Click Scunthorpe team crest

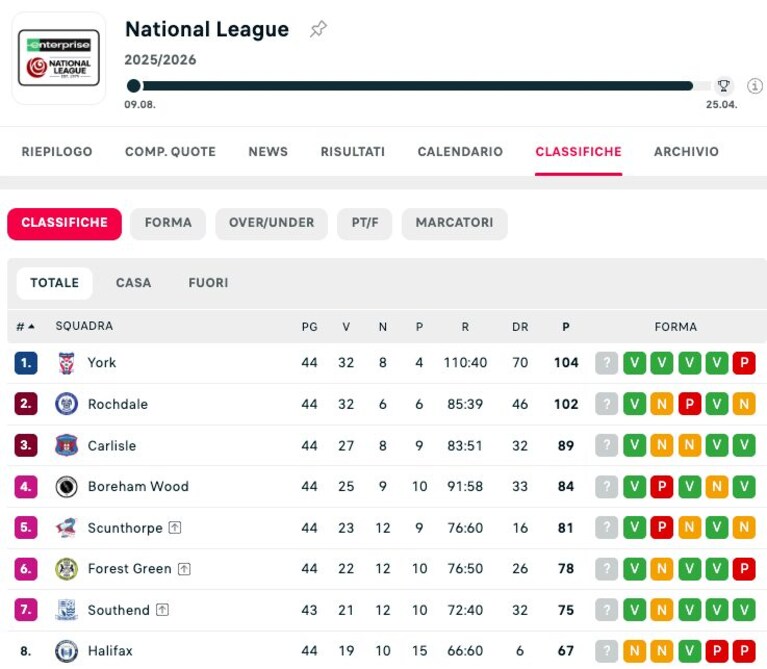(x=67, y=528)
